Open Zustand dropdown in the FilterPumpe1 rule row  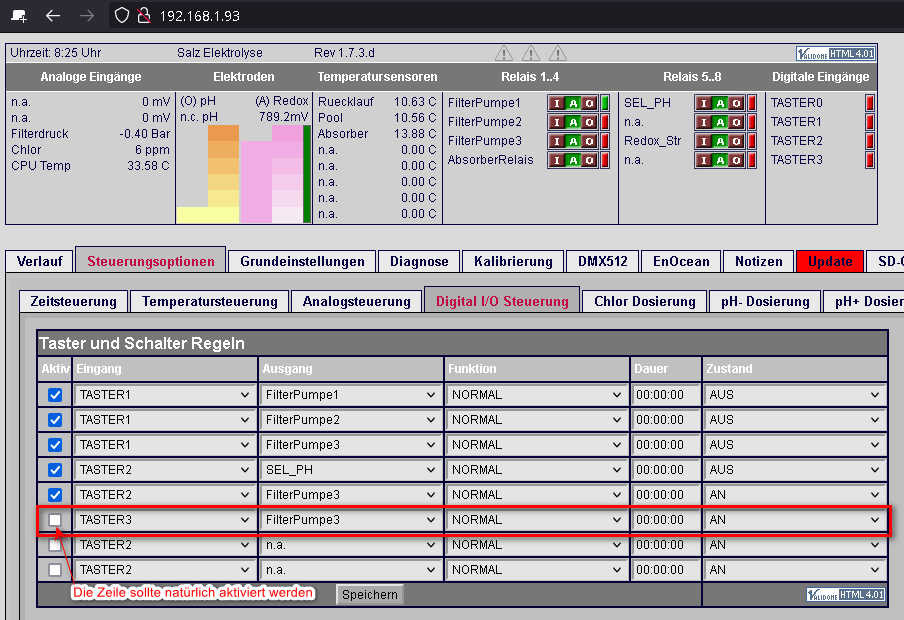pos(794,395)
